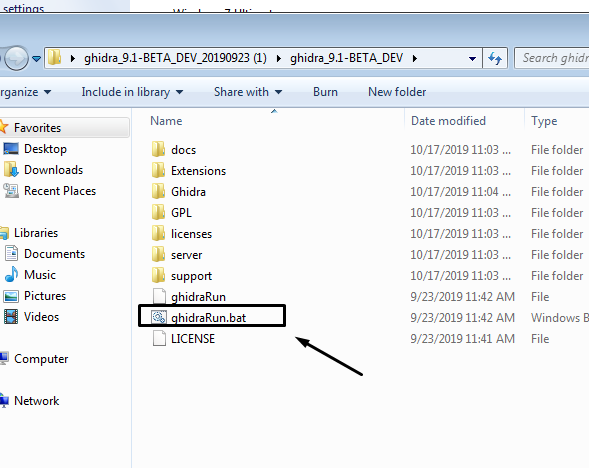Click the Ghidra folder icon
Image resolution: width=589 pixels, height=468 pixels.
158,191
